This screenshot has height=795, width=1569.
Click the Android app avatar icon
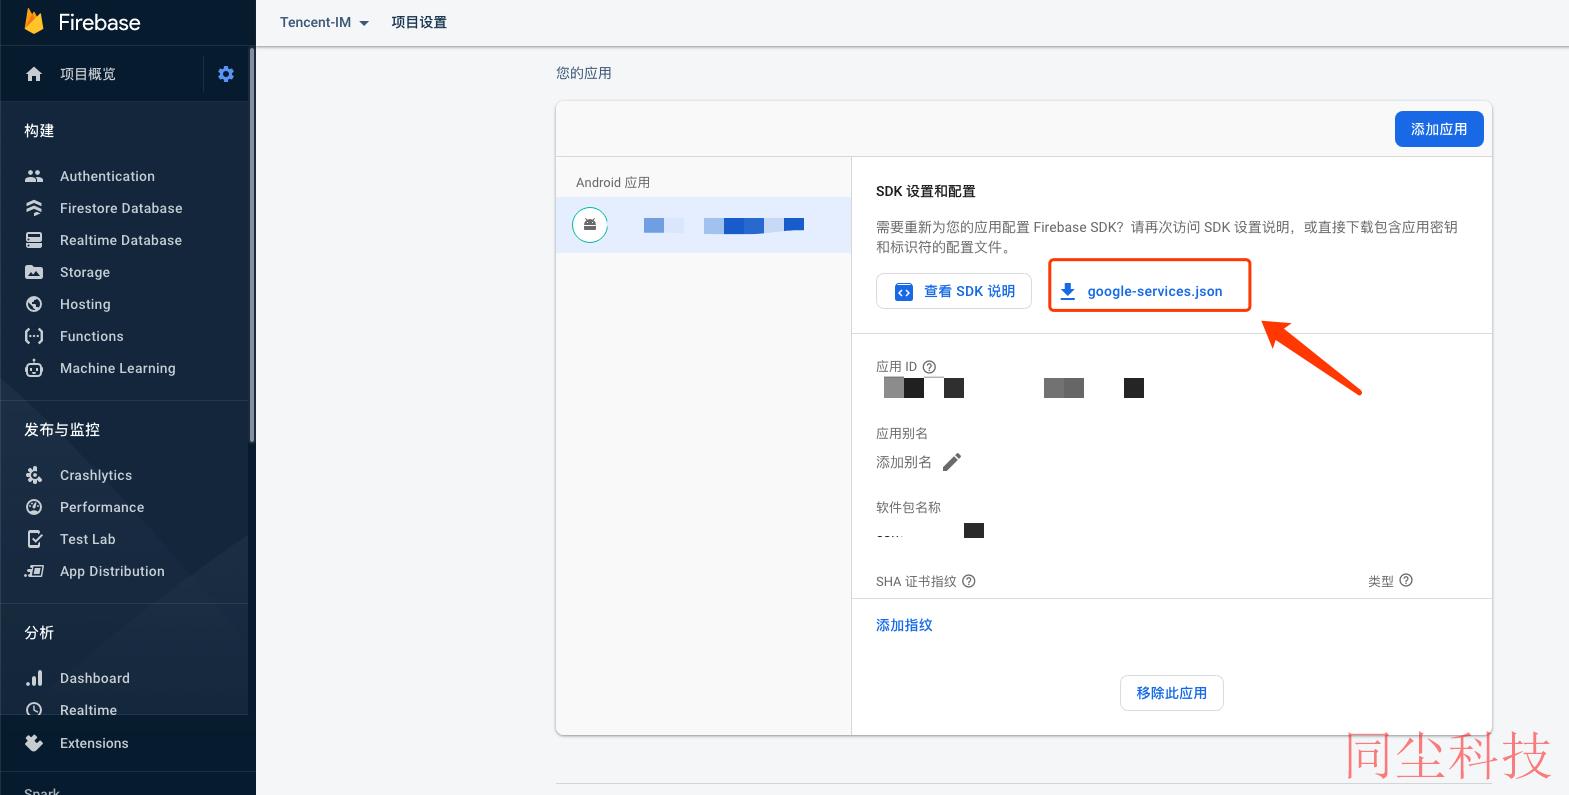pos(590,224)
